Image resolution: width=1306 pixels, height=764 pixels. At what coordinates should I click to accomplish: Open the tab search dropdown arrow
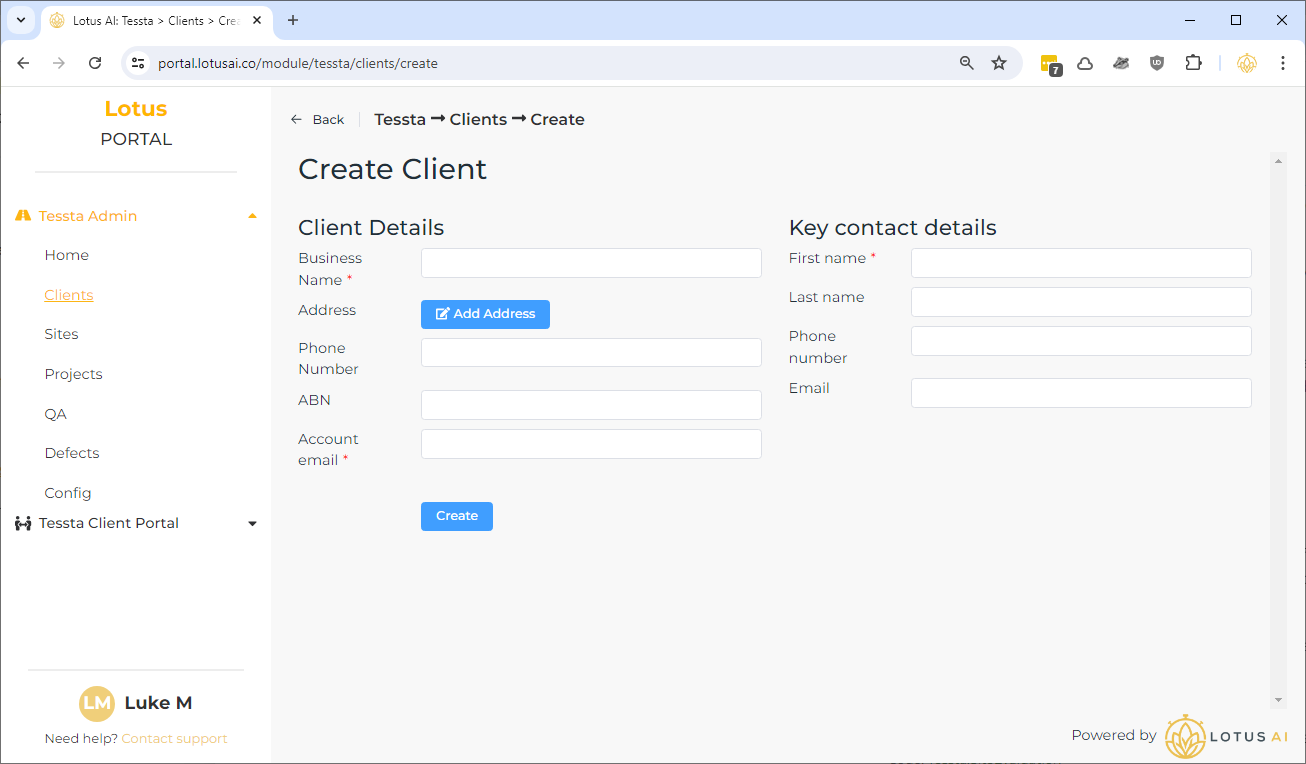point(20,20)
